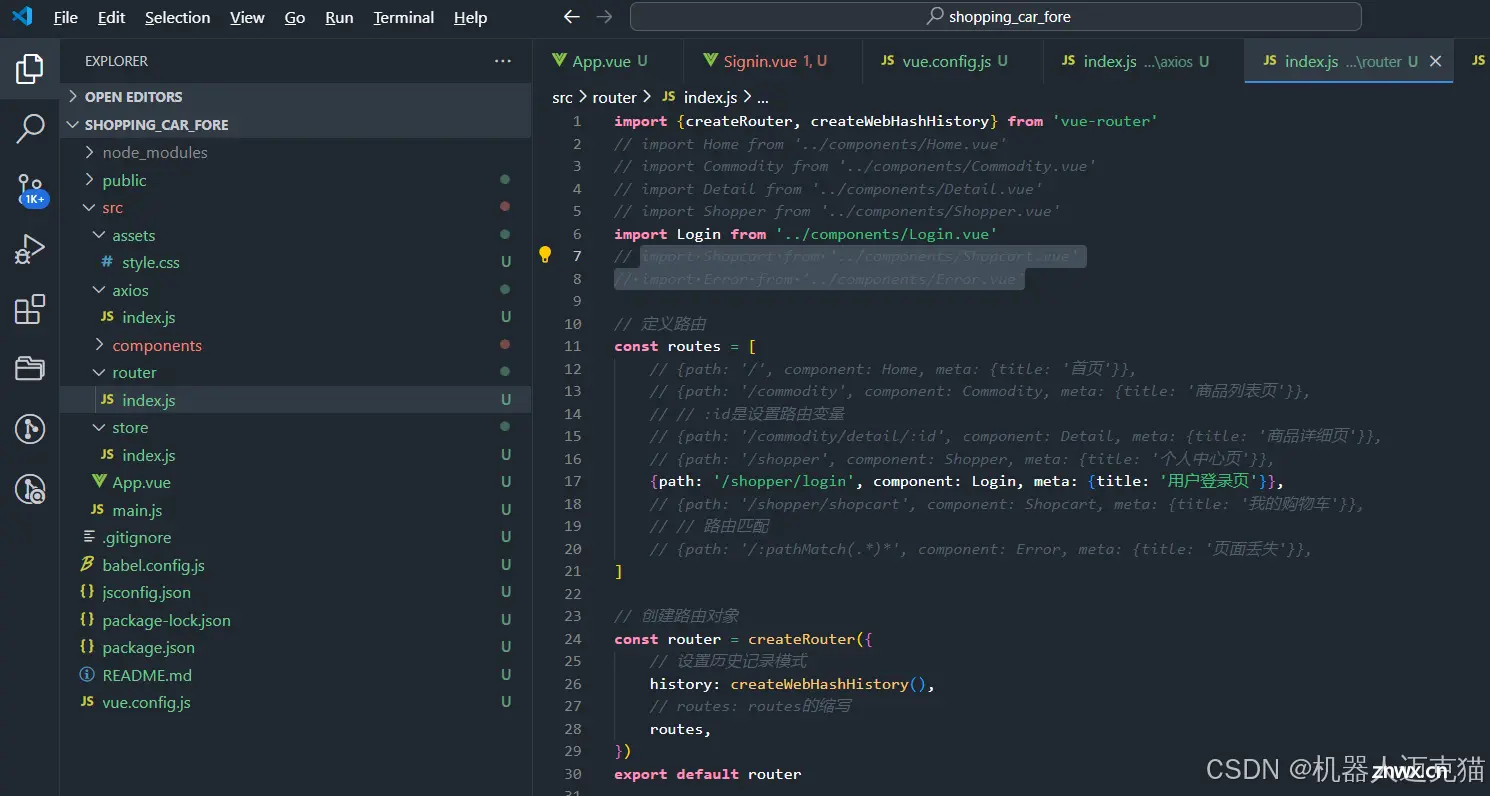
Task: Click the breadcrumb ellipsis after index.js
Action: (763, 97)
